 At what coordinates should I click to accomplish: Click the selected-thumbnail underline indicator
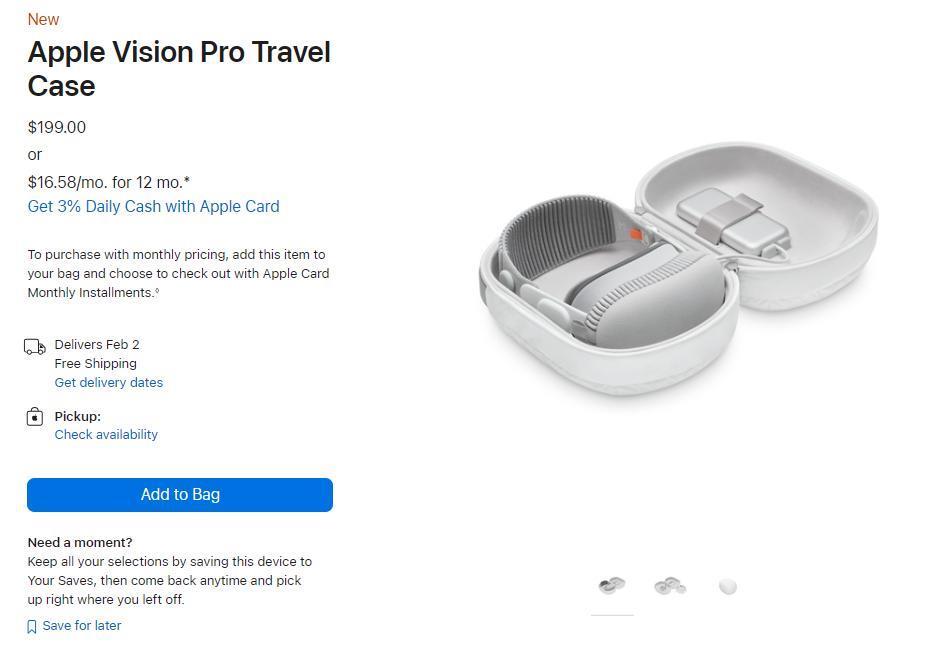point(611,615)
